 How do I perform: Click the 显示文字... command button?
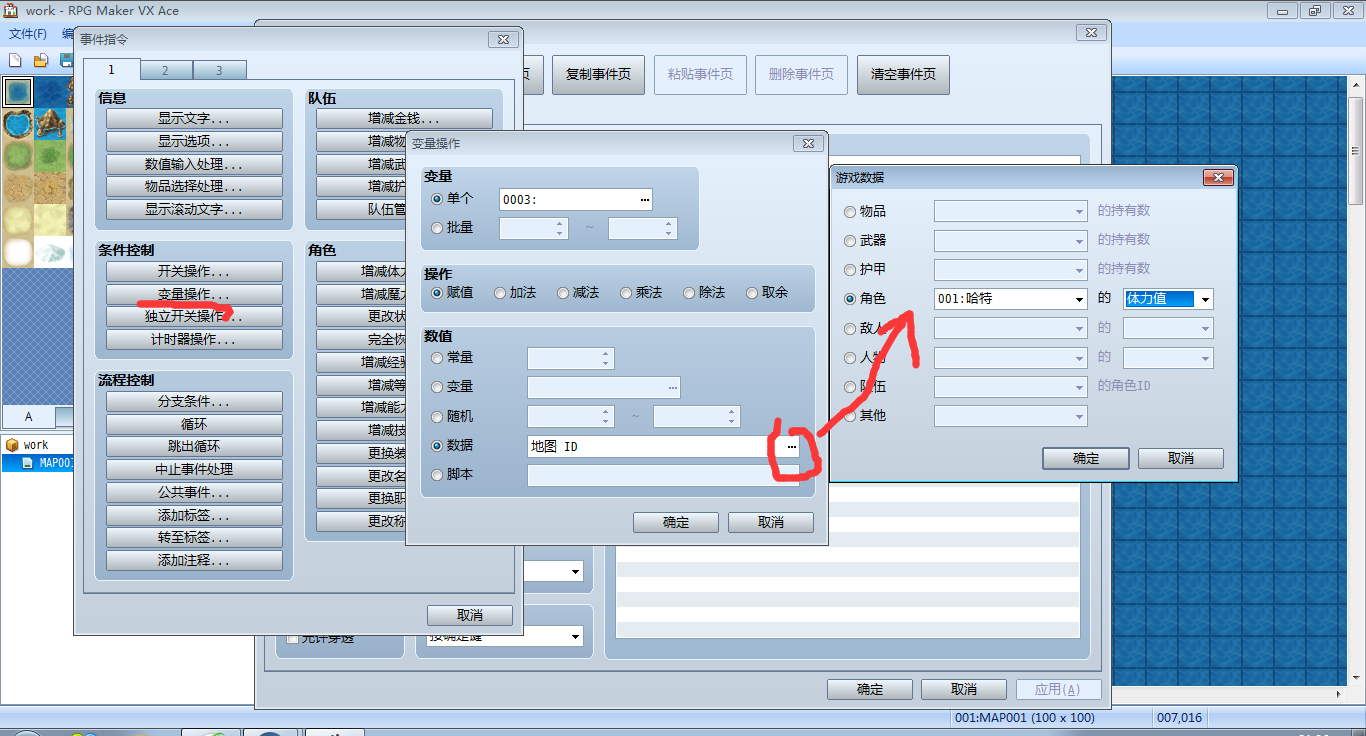pyautogui.click(x=194, y=119)
